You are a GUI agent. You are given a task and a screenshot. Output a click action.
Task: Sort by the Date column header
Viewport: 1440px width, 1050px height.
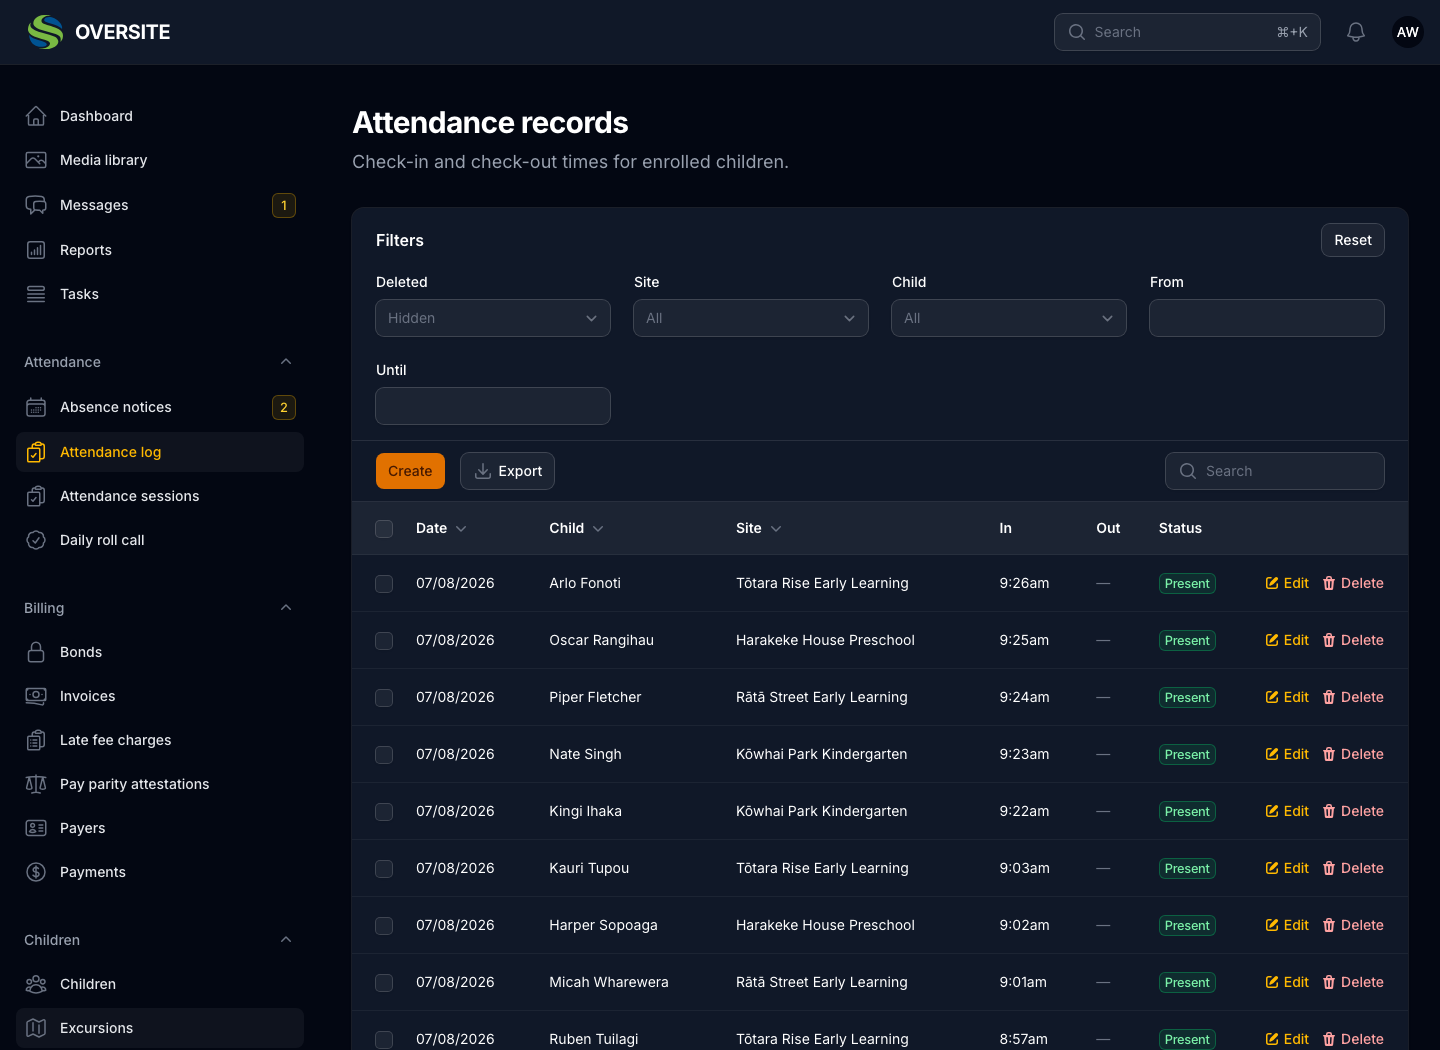[x=441, y=528]
